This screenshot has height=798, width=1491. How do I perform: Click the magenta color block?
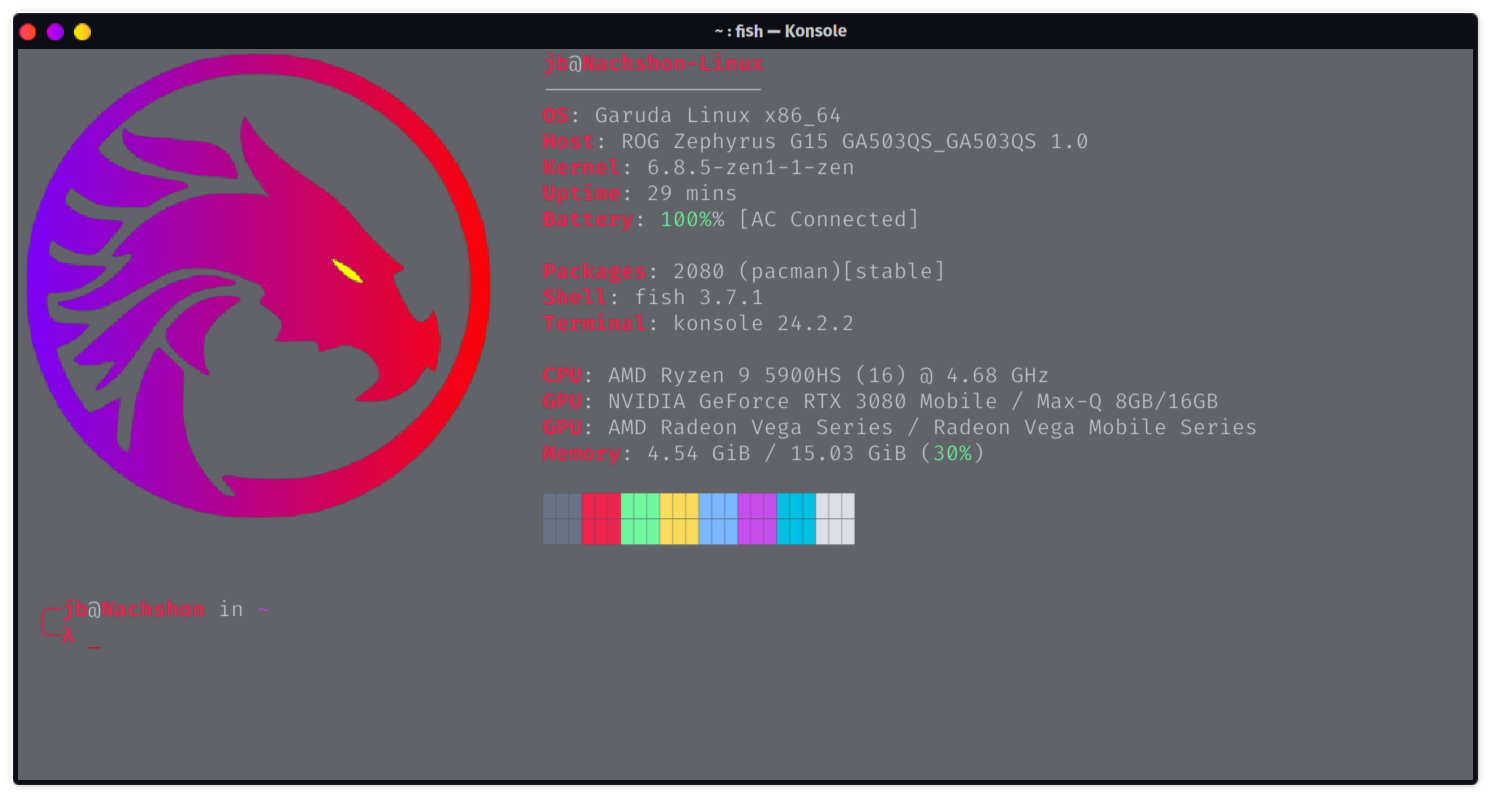point(757,518)
